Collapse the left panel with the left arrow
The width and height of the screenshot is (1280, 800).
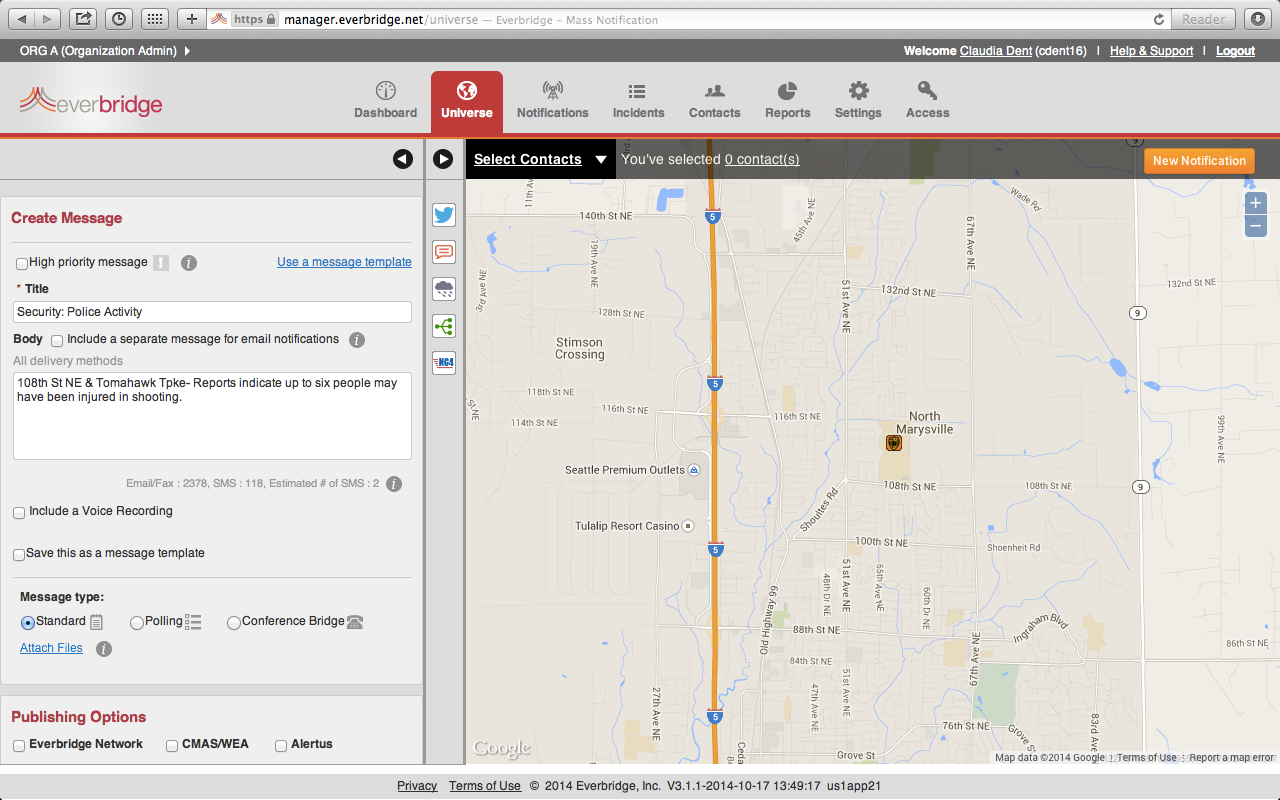pyautogui.click(x=403, y=159)
